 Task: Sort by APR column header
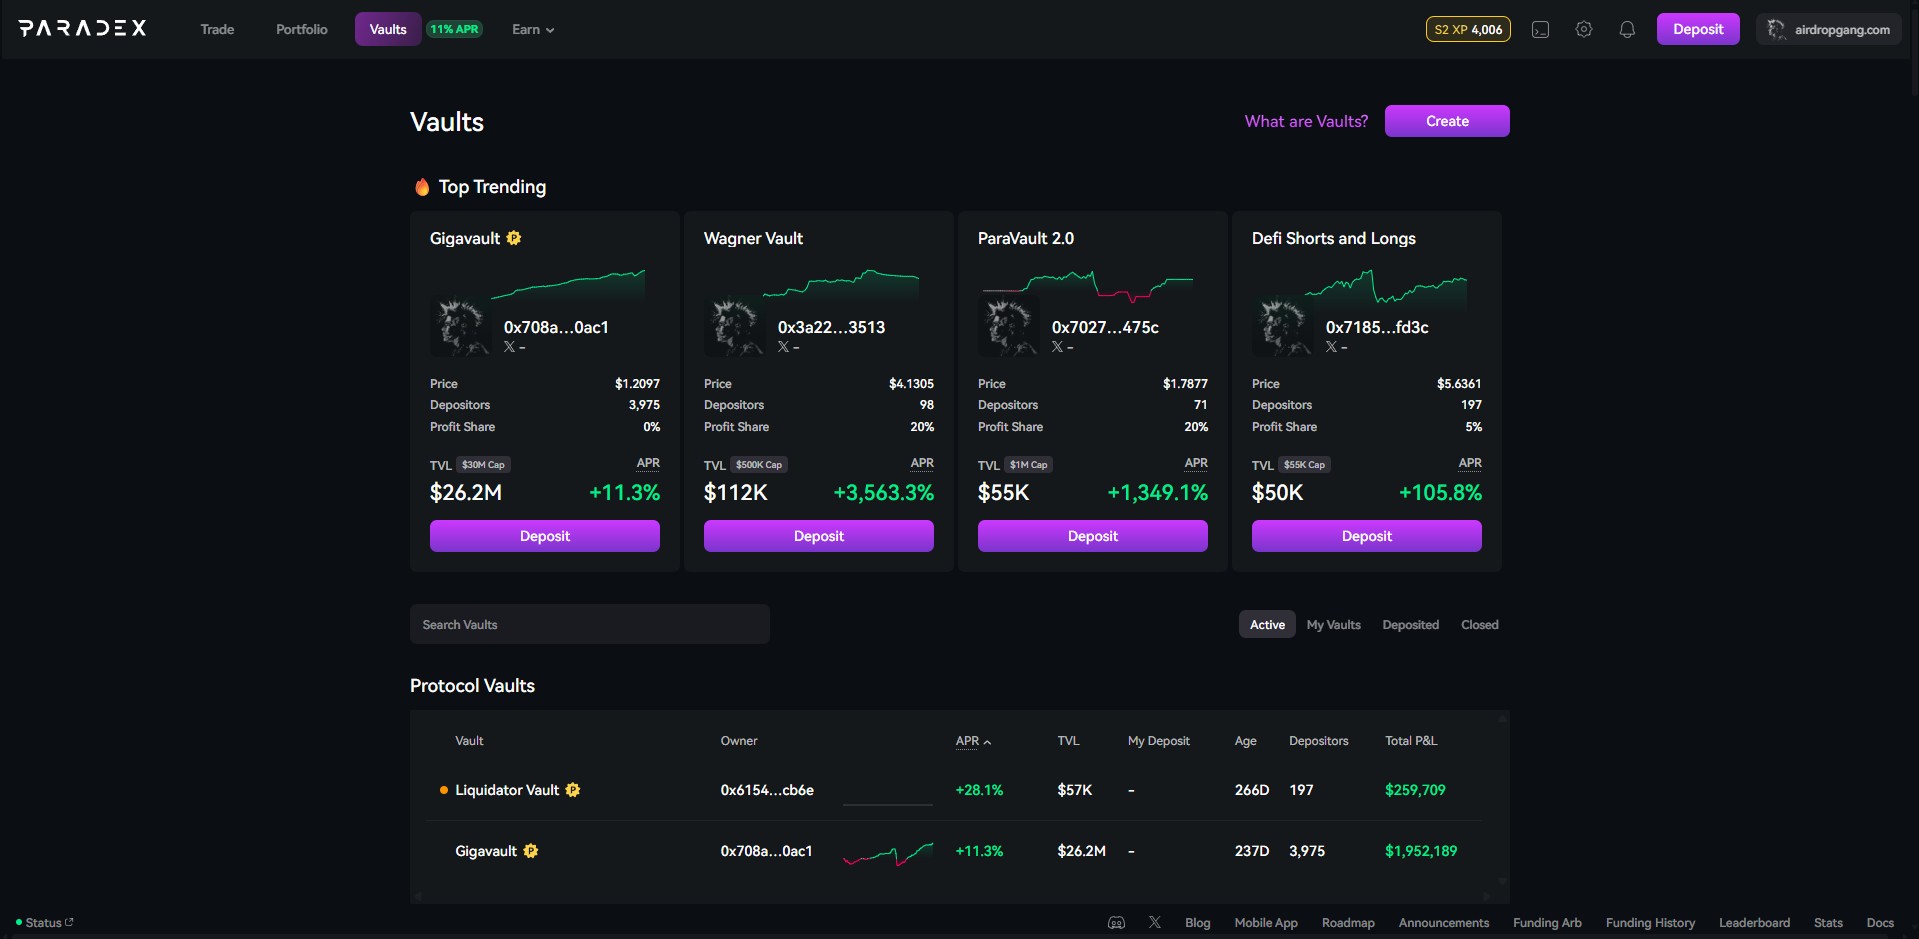[x=973, y=741]
